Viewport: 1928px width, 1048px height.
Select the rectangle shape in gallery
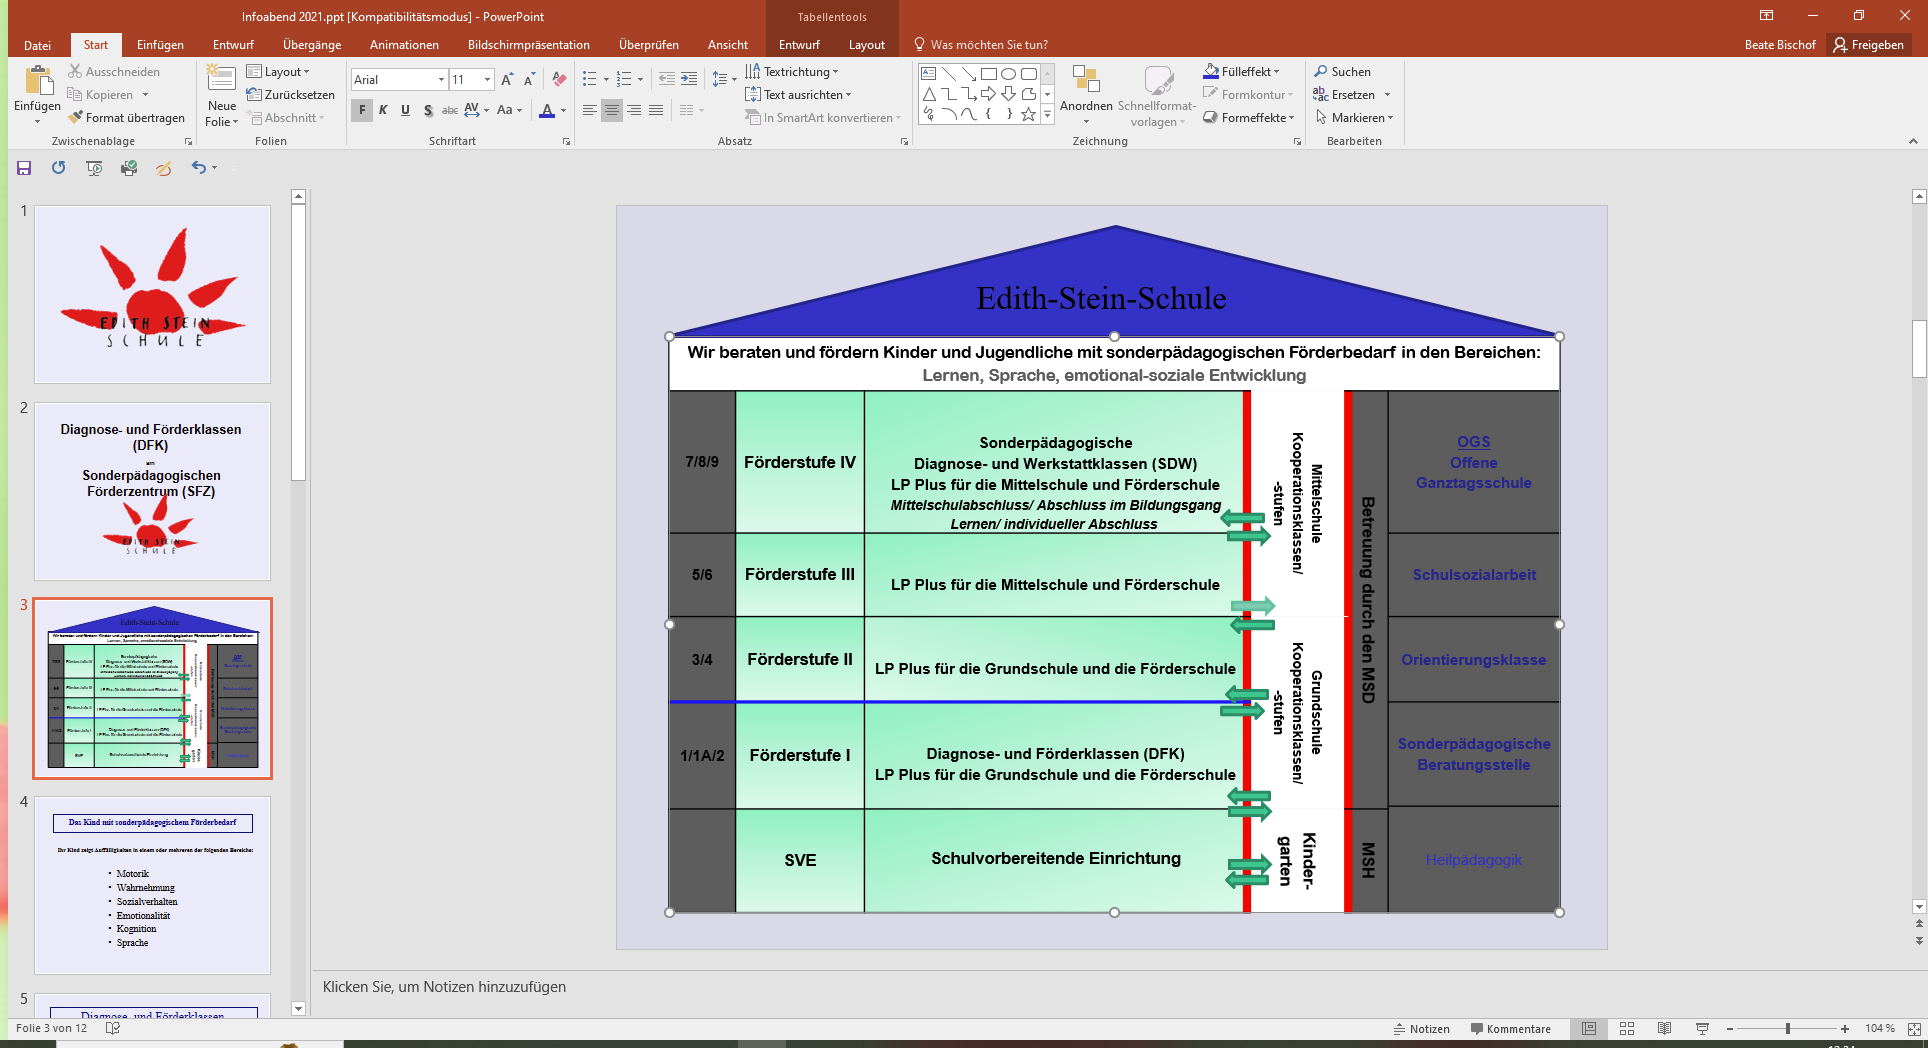988,74
